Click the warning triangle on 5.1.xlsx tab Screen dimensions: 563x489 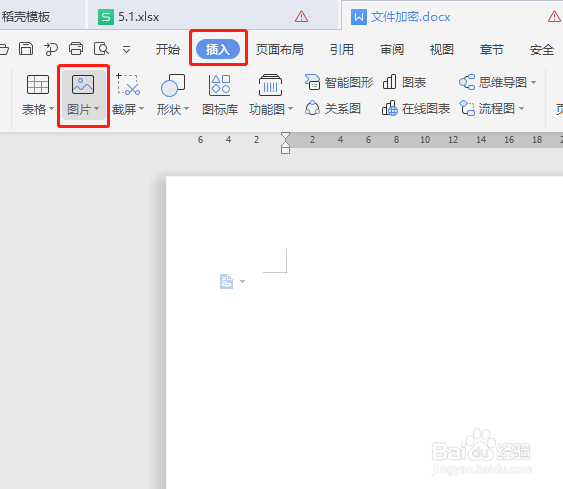pyautogui.click(x=301, y=16)
